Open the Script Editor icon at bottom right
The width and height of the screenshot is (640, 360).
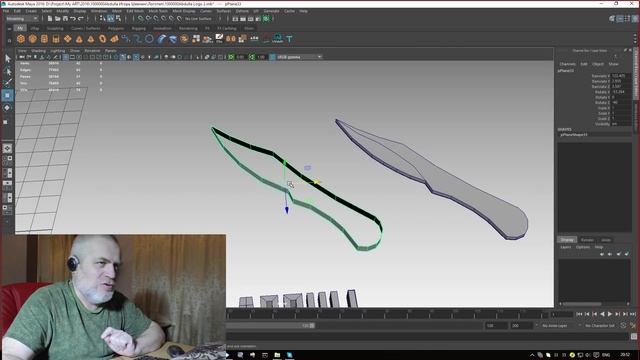pyautogui.click(x=633, y=336)
